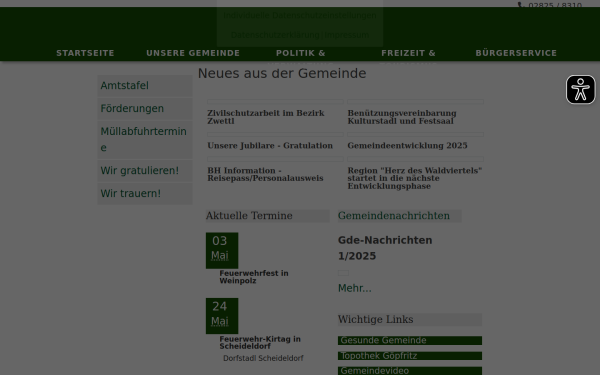Open Feuerwehrfest in Weinpolz event
This screenshot has height=375, width=600.
tap(254, 277)
